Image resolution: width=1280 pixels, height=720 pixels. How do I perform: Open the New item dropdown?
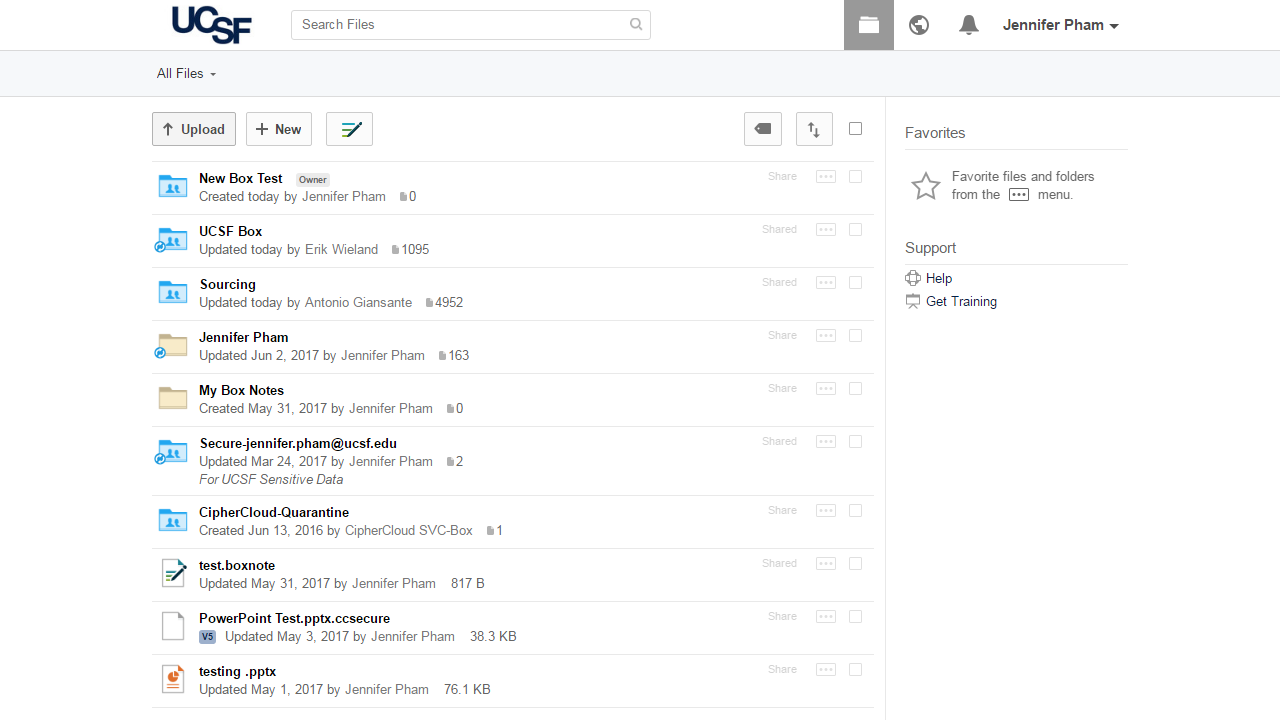click(x=279, y=129)
